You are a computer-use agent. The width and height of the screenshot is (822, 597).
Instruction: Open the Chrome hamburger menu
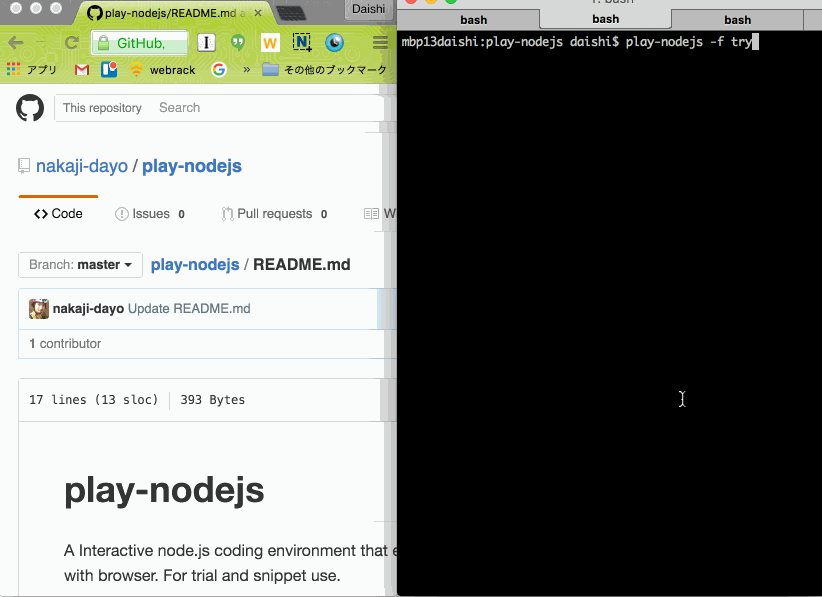[x=380, y=42]
